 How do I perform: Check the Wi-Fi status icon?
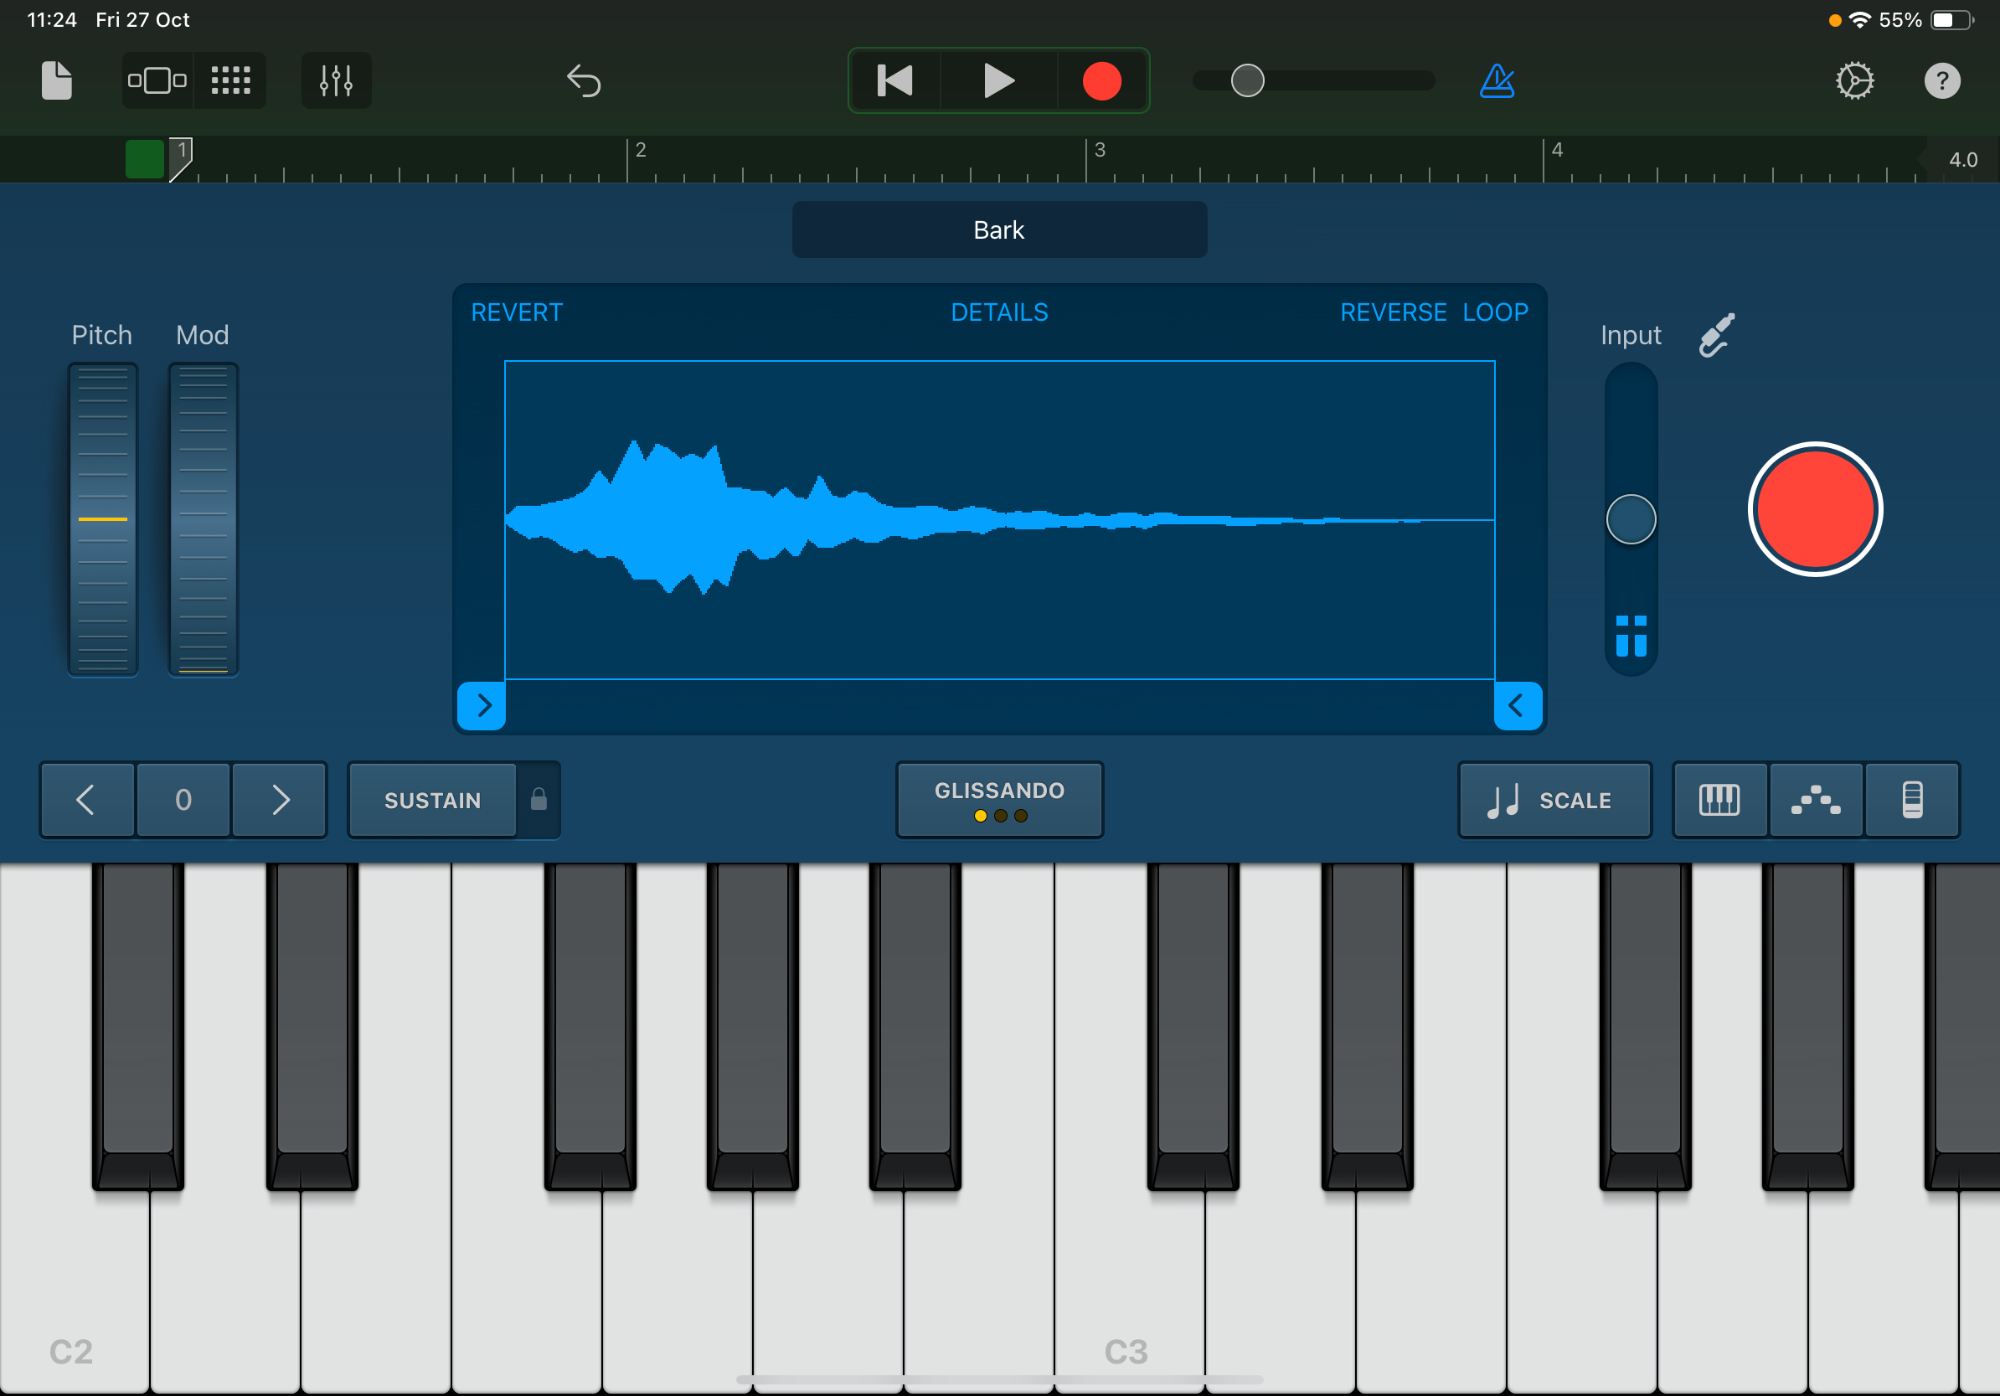pos(1859,20)
